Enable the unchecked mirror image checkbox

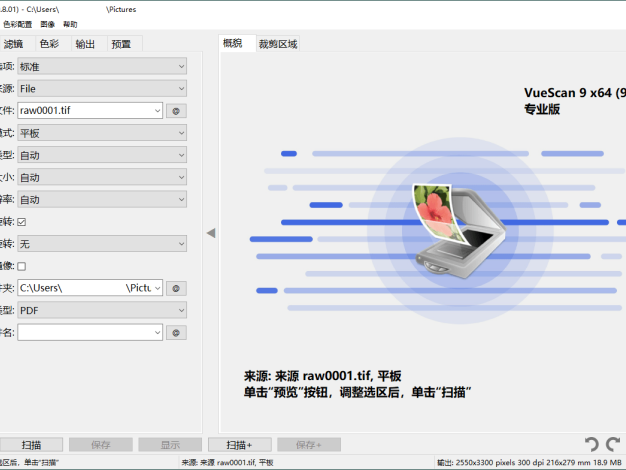[22, 266]
